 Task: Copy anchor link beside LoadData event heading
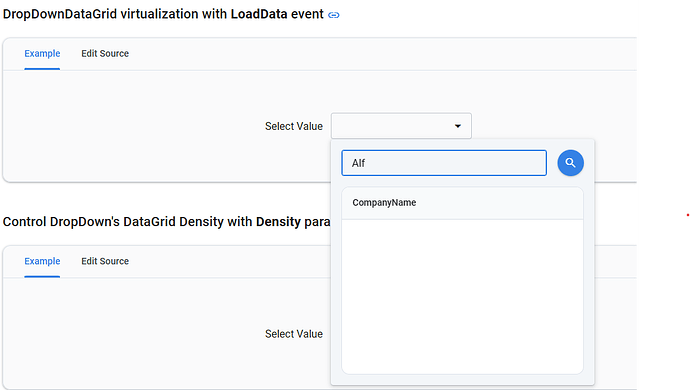(x=334, y=15)
